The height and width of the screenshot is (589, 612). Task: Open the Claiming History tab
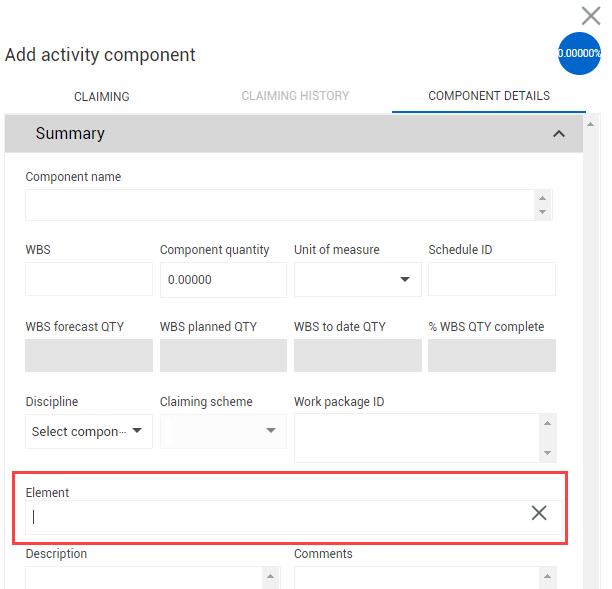[x=295, y=96]
